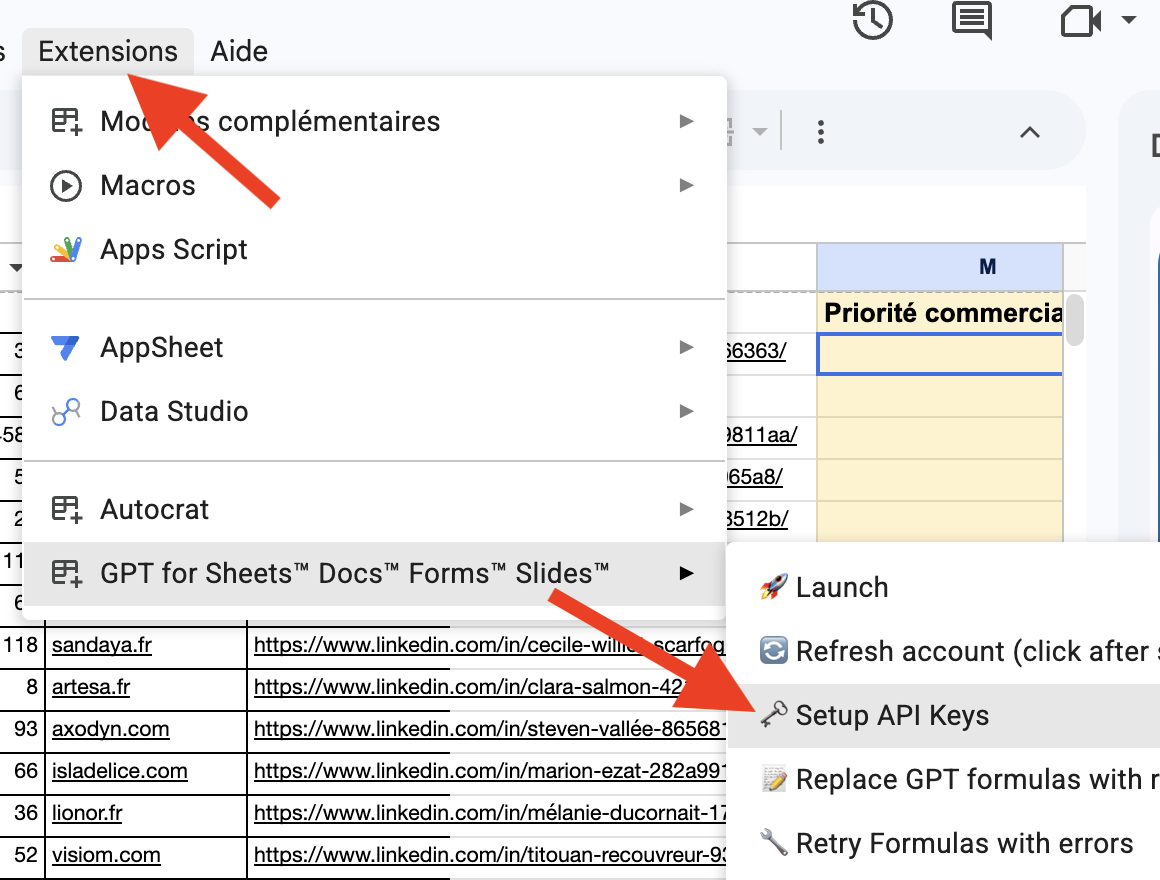The height and width of the screenshot is (880, 1160).
Task: Click the AppSheet icon
Action: (65, 348)
